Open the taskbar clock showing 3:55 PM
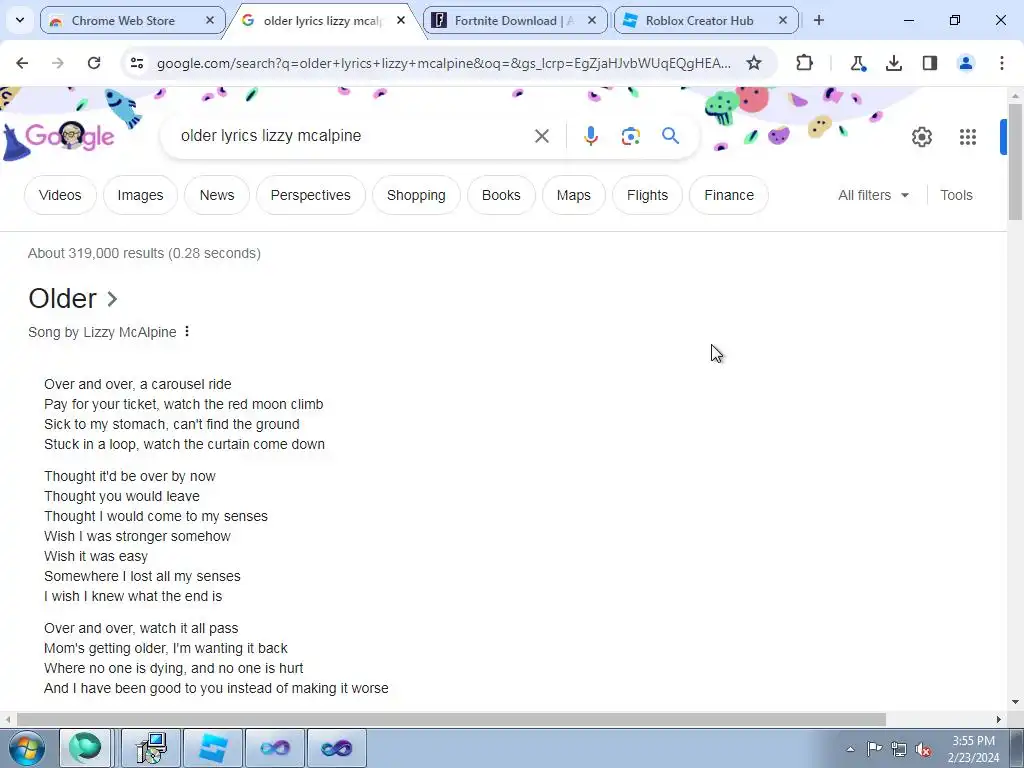Image resolution: width=1024 pixels, height=768 pixels. click(973, 749)
